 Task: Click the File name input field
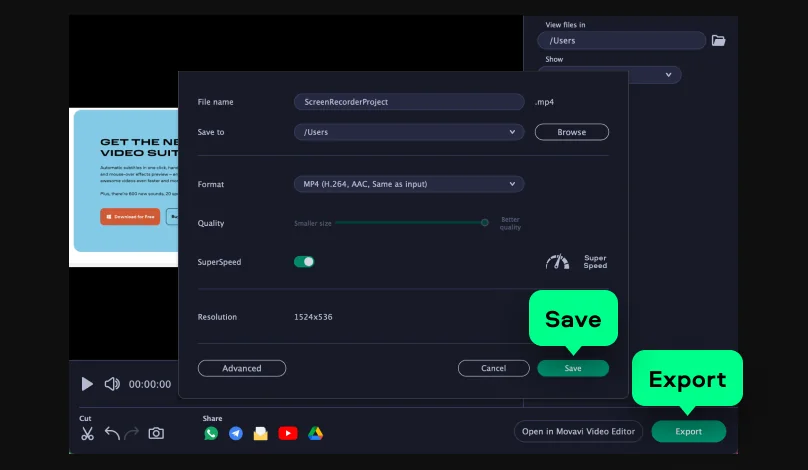pos(409,102)
